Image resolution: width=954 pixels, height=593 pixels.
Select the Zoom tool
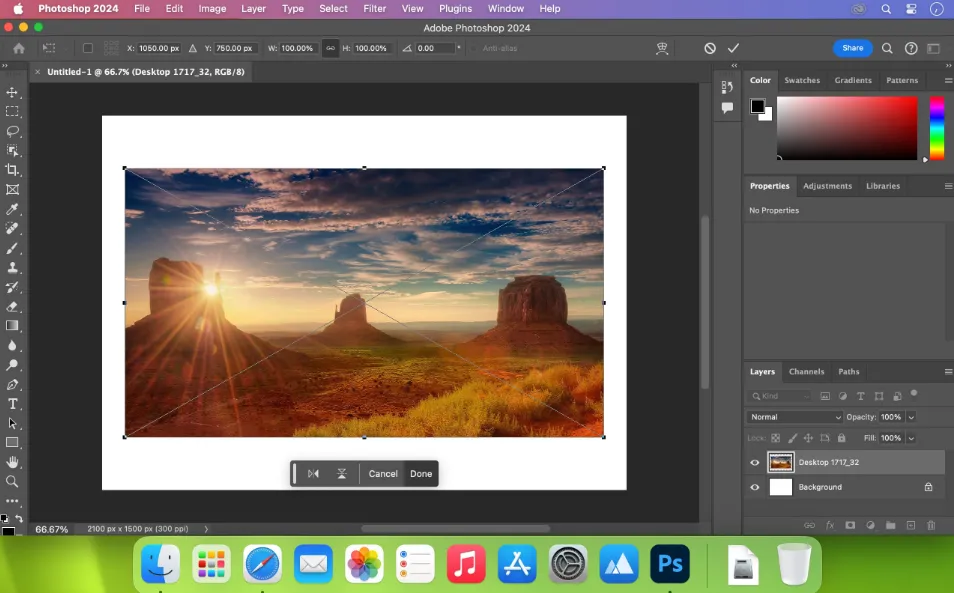12,482
